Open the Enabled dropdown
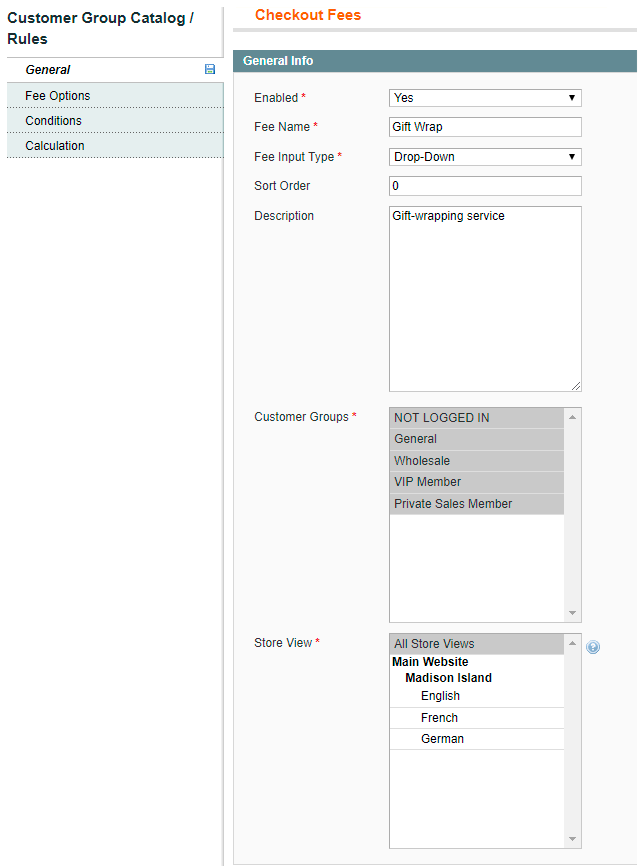This screenshot has width=638, height=867. 485,98
